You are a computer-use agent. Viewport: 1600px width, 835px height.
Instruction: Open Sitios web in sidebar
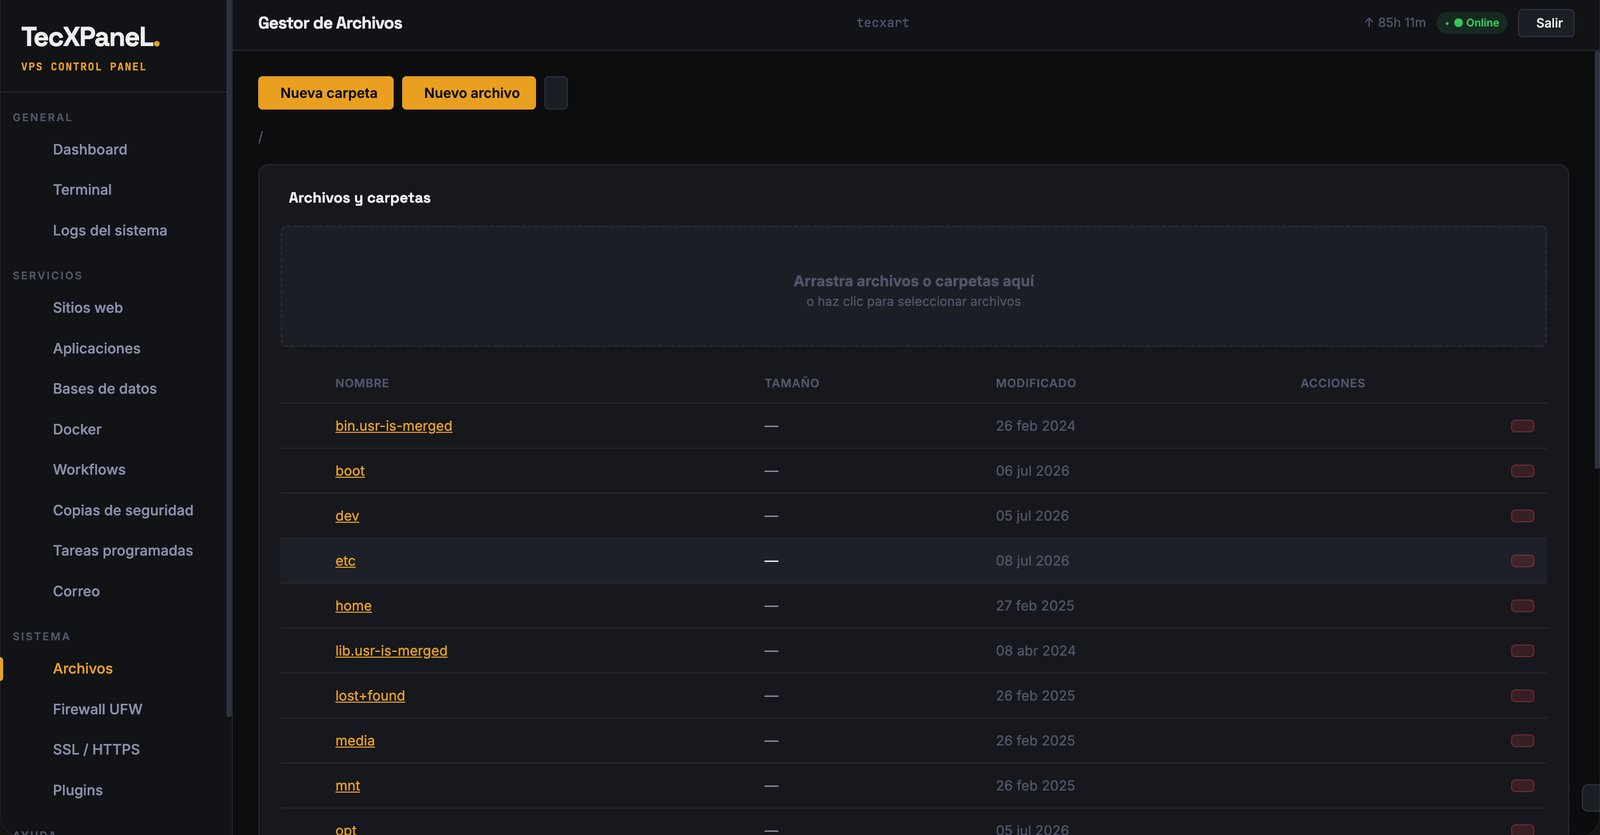tap(88, 308)
